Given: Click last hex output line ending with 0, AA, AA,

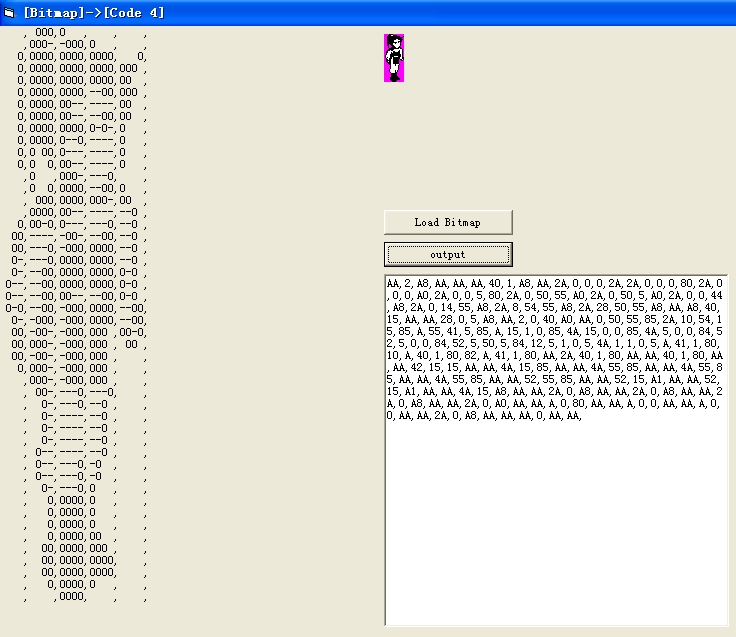Looking at the screenshot, I should [484, 415].
